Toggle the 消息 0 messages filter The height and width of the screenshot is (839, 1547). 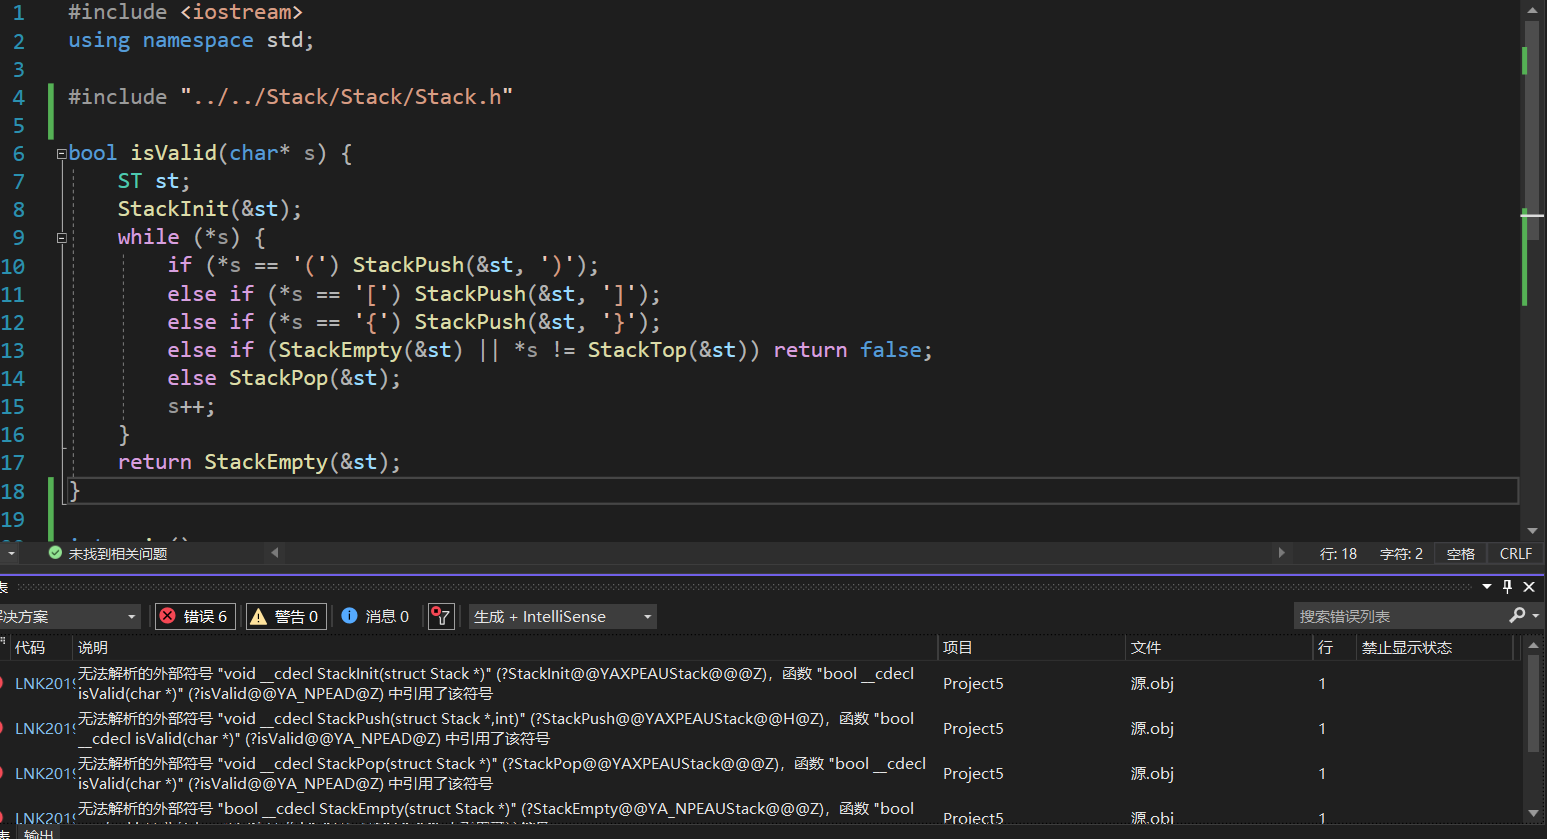(375, 616)
